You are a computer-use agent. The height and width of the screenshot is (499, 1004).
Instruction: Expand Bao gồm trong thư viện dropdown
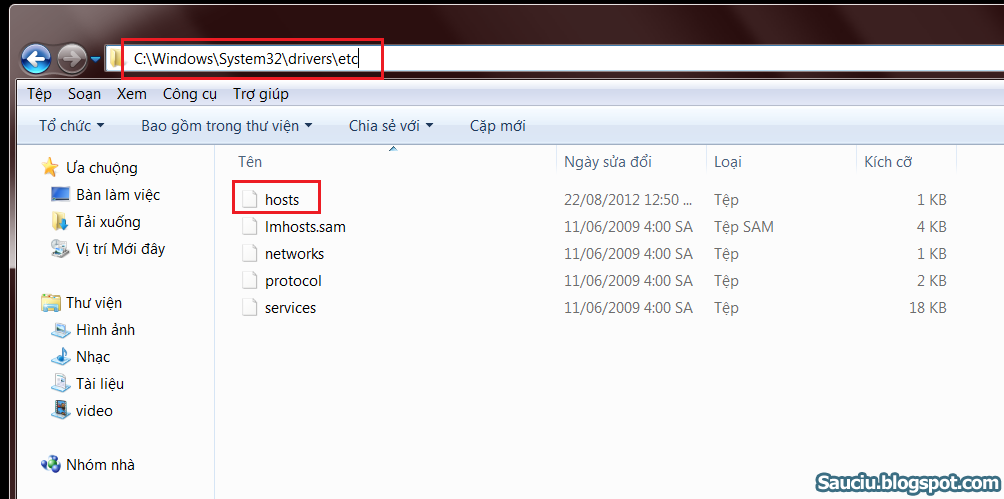(227, 126)
